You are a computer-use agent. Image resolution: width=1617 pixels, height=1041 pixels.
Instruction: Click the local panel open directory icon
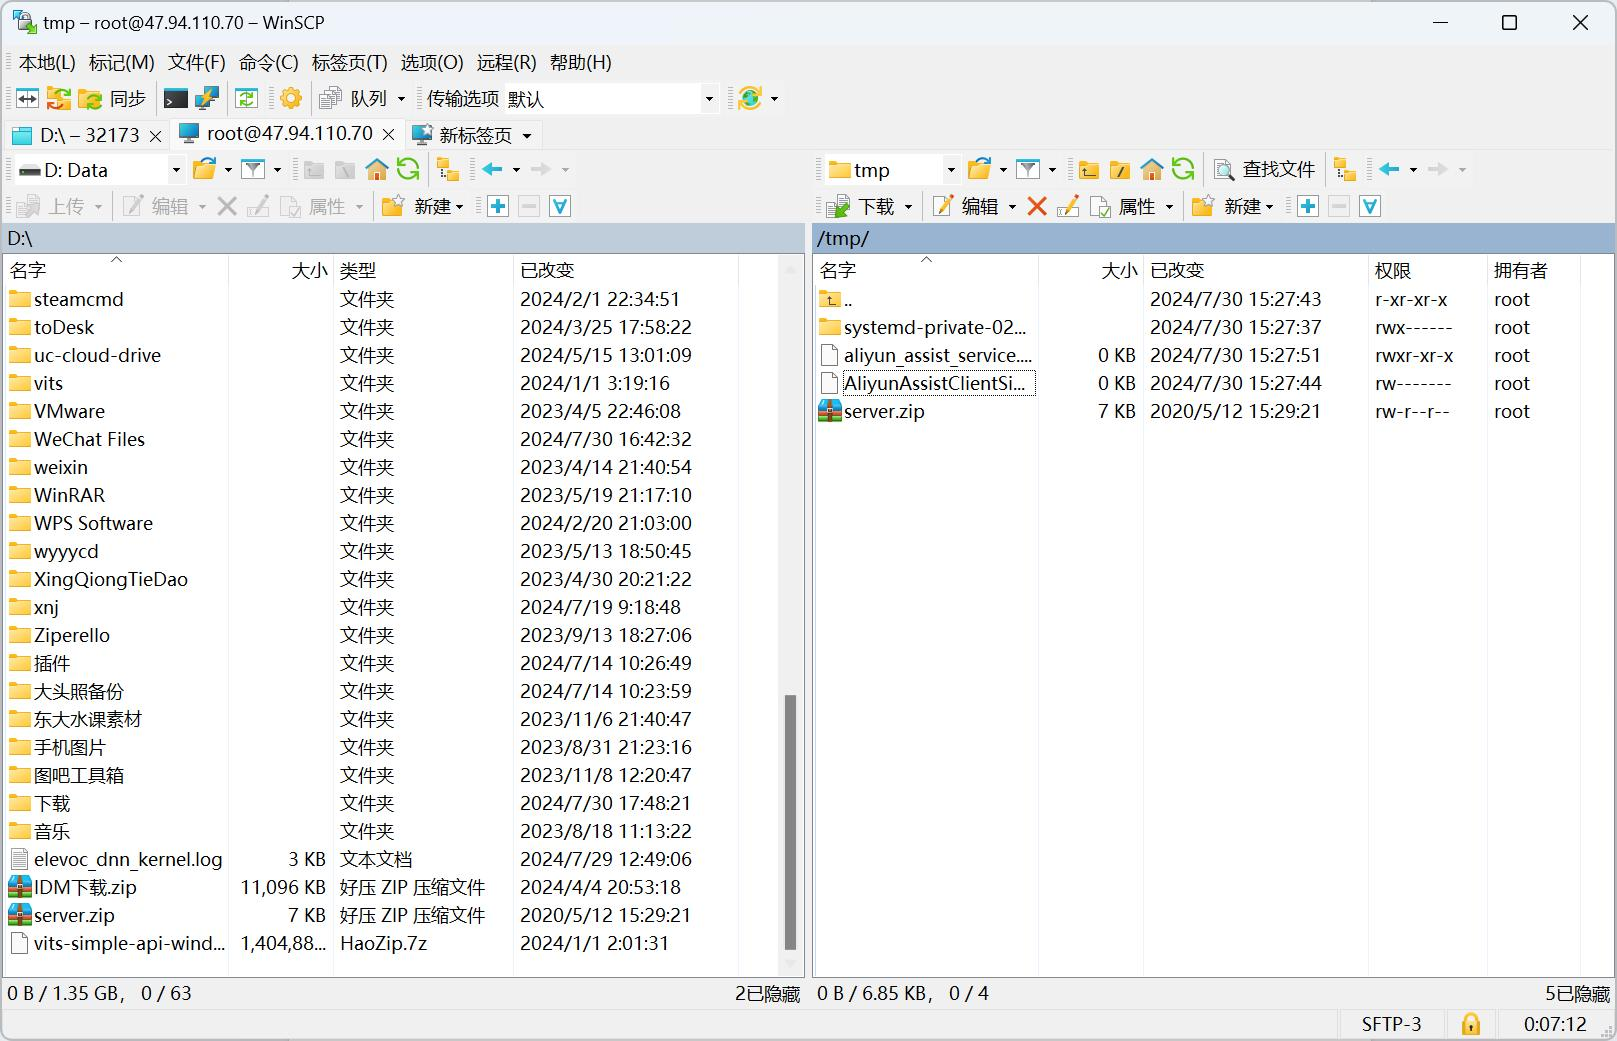click(x=205, y=169)
